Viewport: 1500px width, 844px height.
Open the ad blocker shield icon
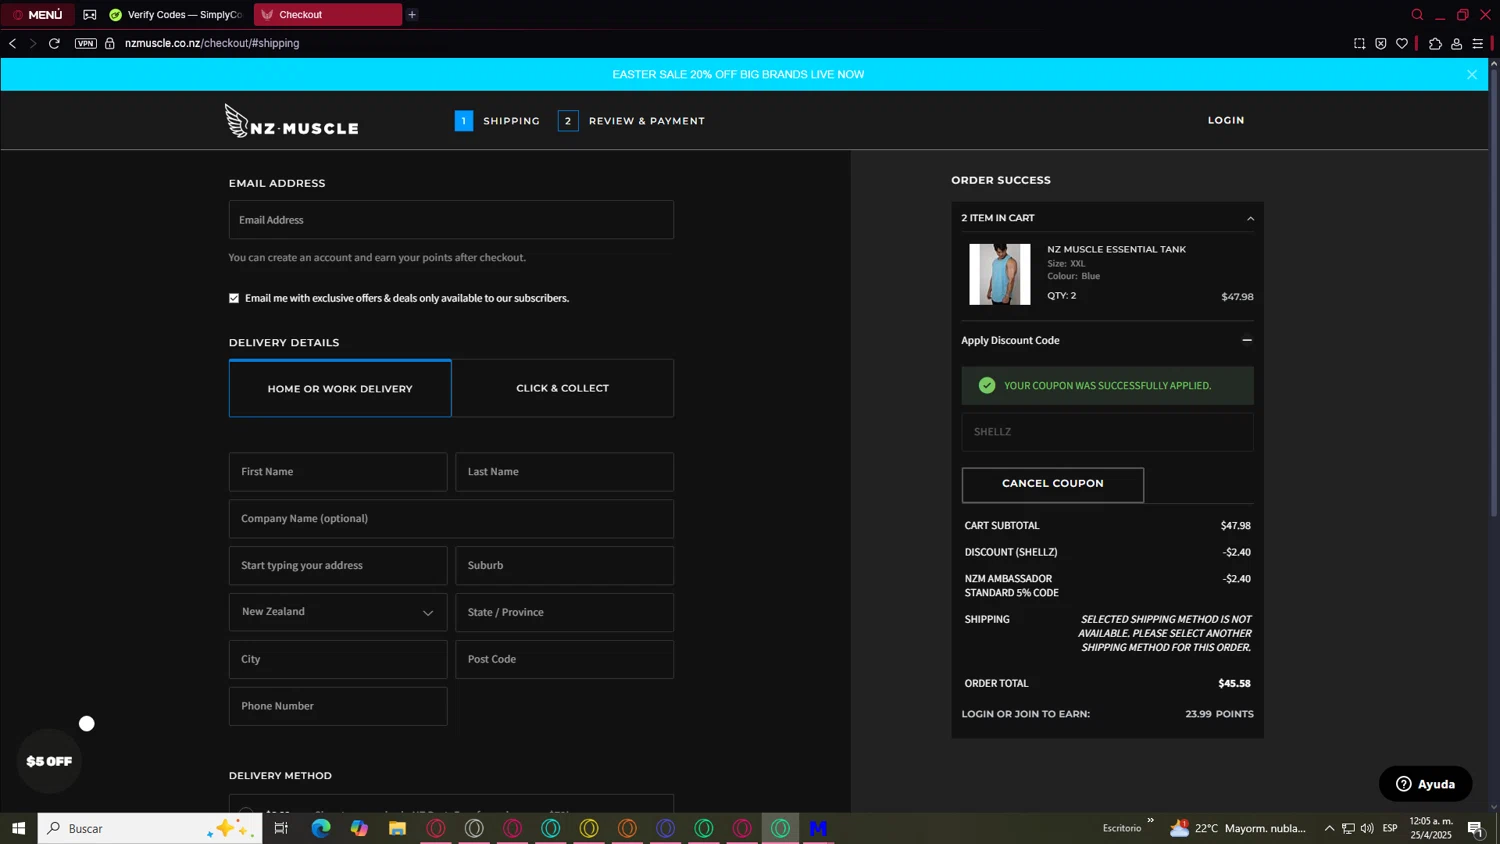[x=1380, y=44]
